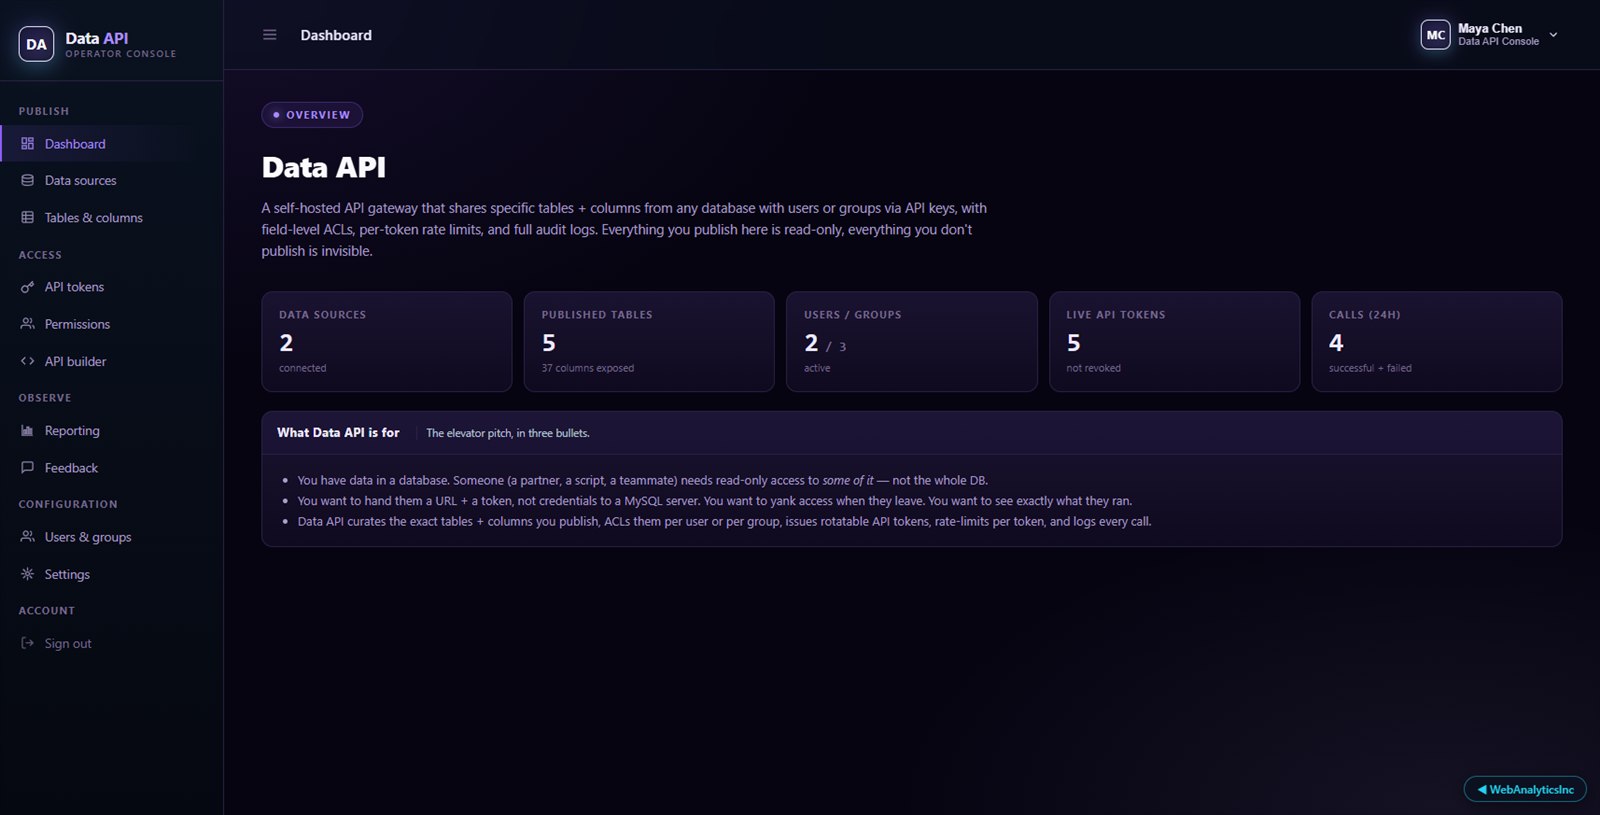
Task: Click the Reporting bar chart icon
Action: (x=28, y=431)
